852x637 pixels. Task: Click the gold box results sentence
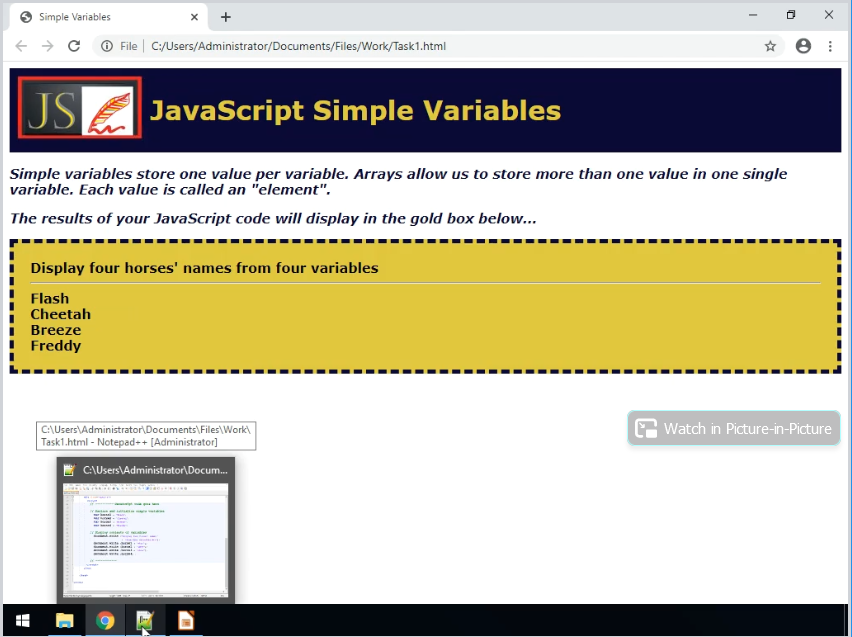[x=273, y=218]
